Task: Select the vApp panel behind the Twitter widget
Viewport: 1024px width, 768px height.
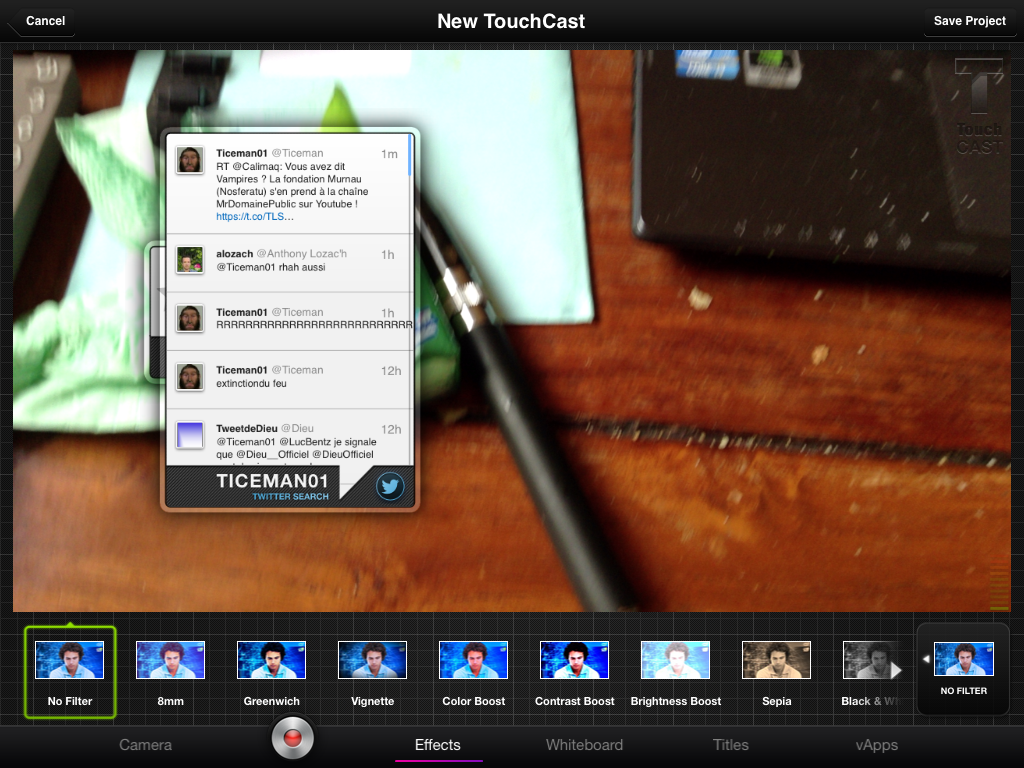Action: pos(154,312)
